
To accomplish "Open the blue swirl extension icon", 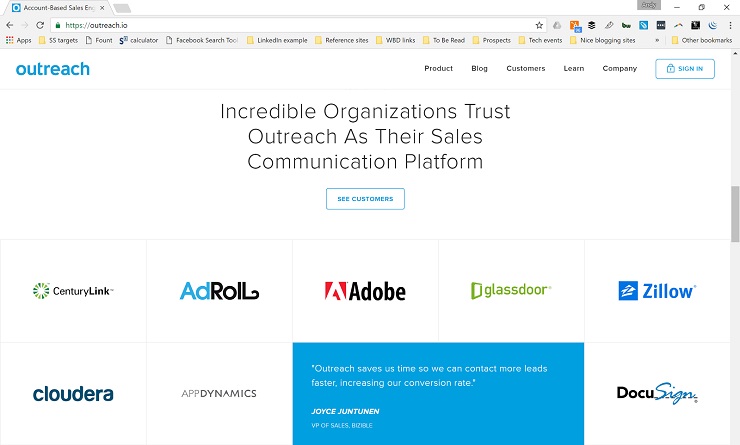I will (x=713, y=25).
